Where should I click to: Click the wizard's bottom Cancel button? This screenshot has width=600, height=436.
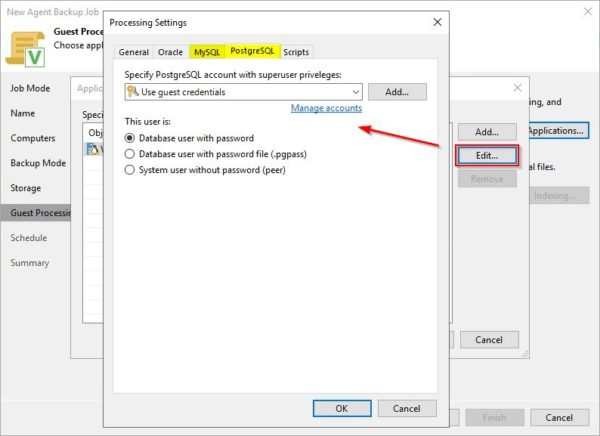tap(559, 418)
